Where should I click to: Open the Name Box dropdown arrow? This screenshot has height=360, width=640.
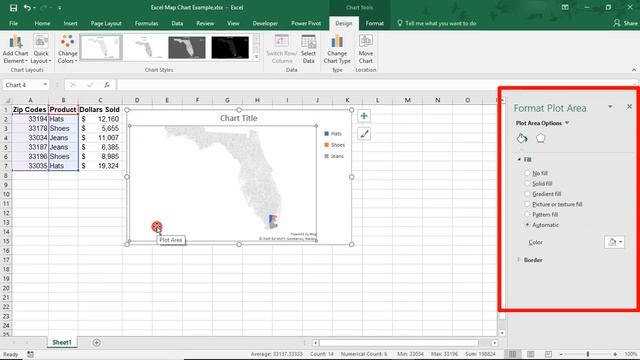click(x=45, y=84)
